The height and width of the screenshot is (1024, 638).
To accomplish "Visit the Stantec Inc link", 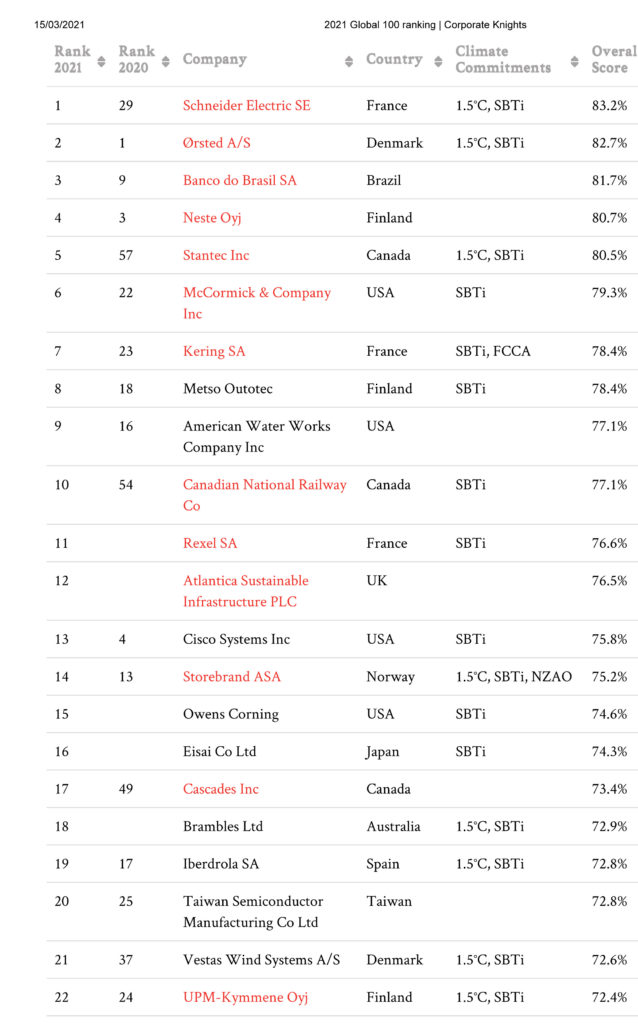I will [216, 255].
